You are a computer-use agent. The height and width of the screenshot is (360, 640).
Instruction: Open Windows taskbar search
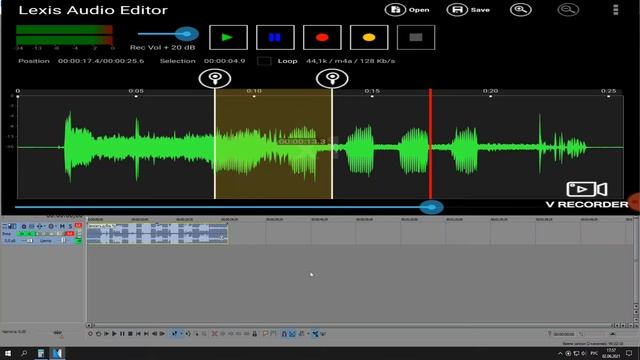click(x=24, y=353)
